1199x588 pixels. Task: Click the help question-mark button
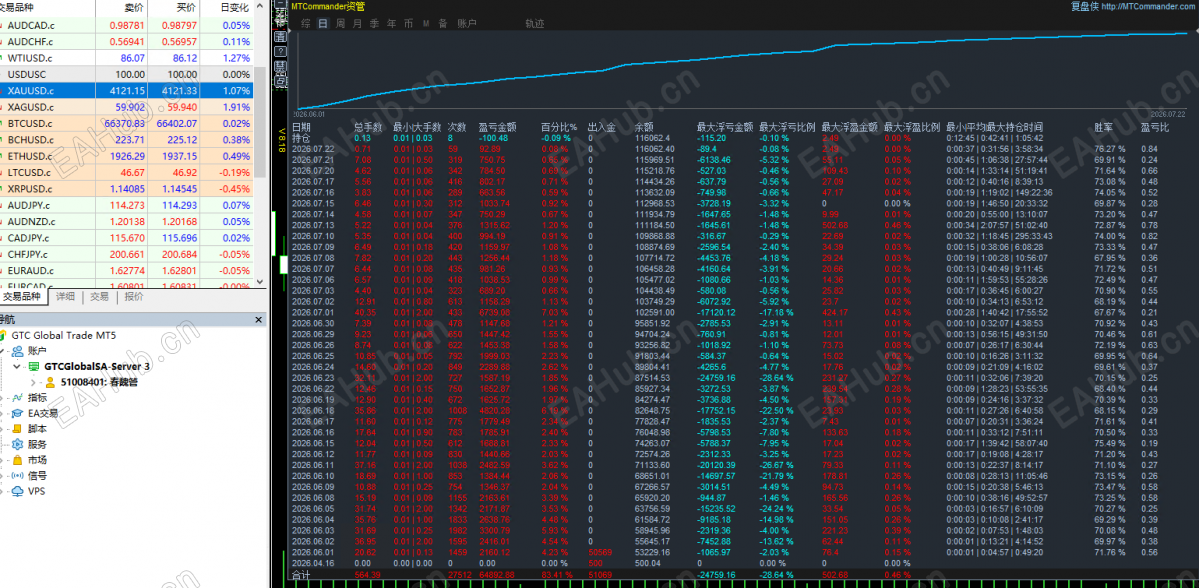[281, 51]
